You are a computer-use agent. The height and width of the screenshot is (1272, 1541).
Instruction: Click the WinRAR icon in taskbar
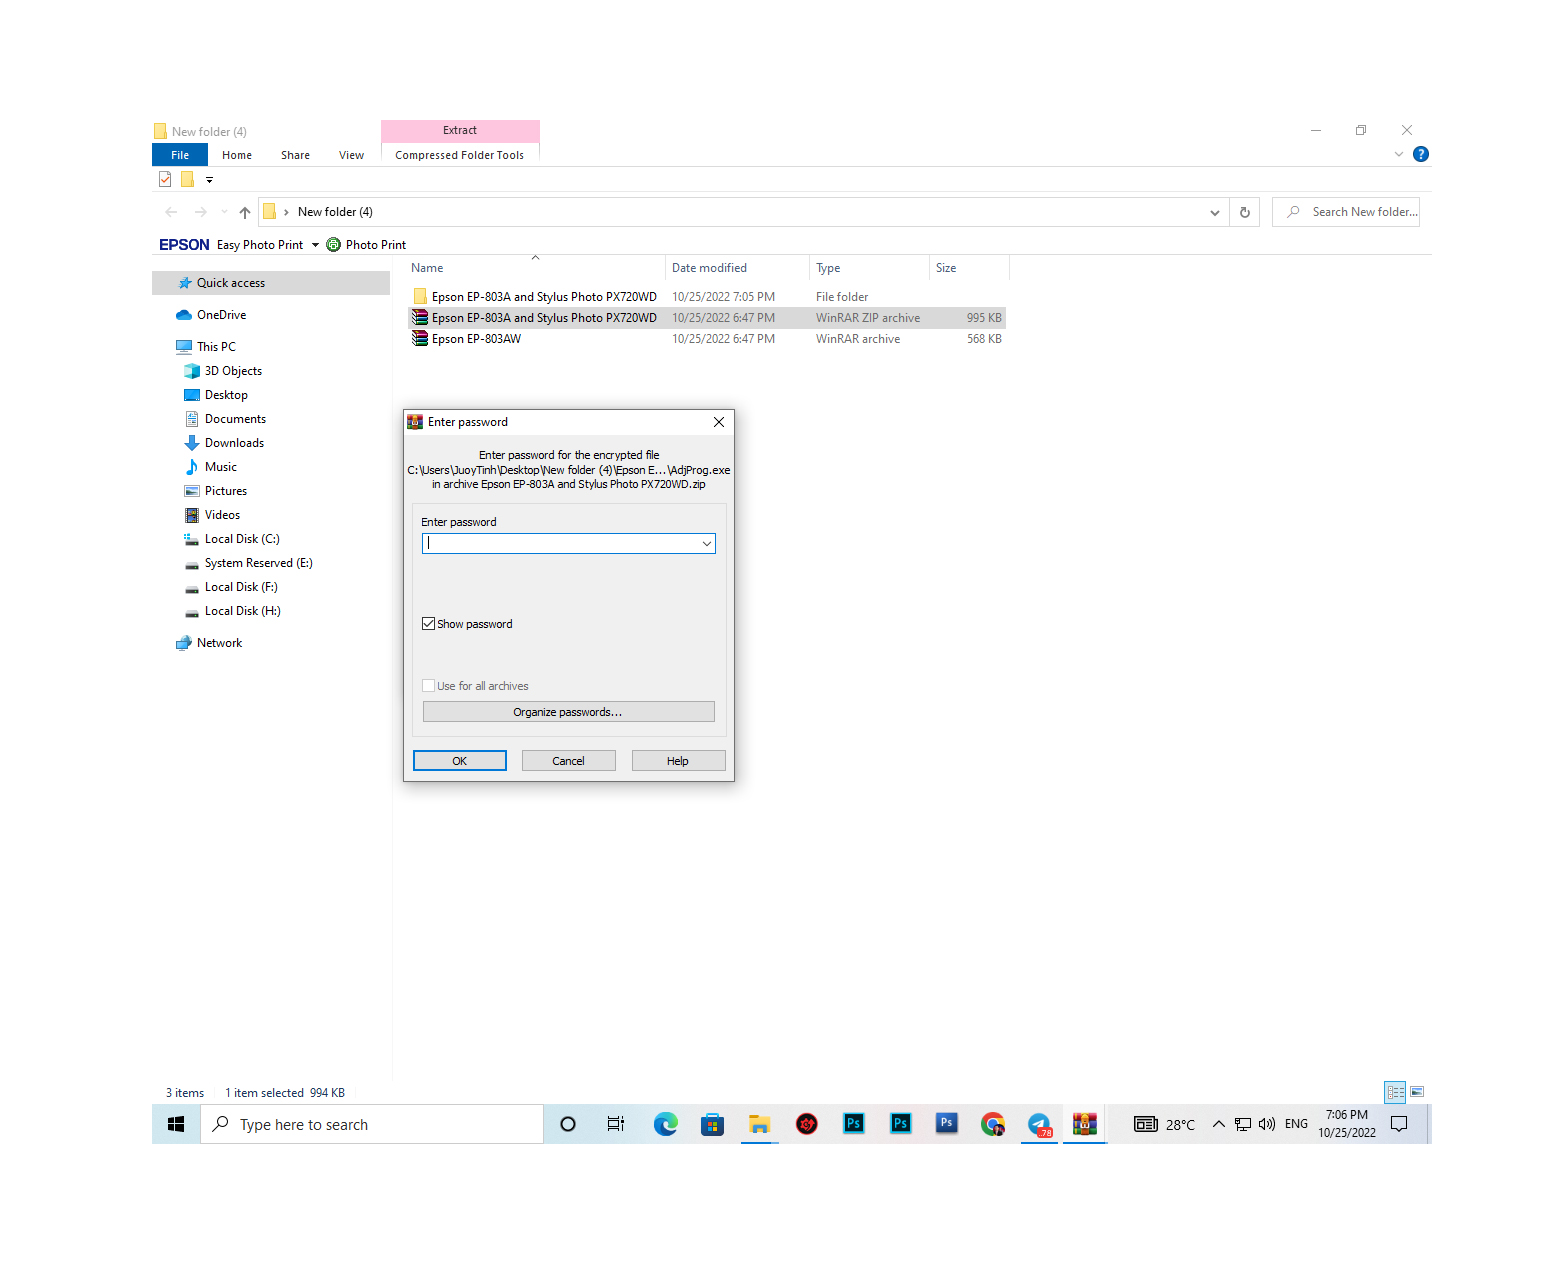1084,1124
